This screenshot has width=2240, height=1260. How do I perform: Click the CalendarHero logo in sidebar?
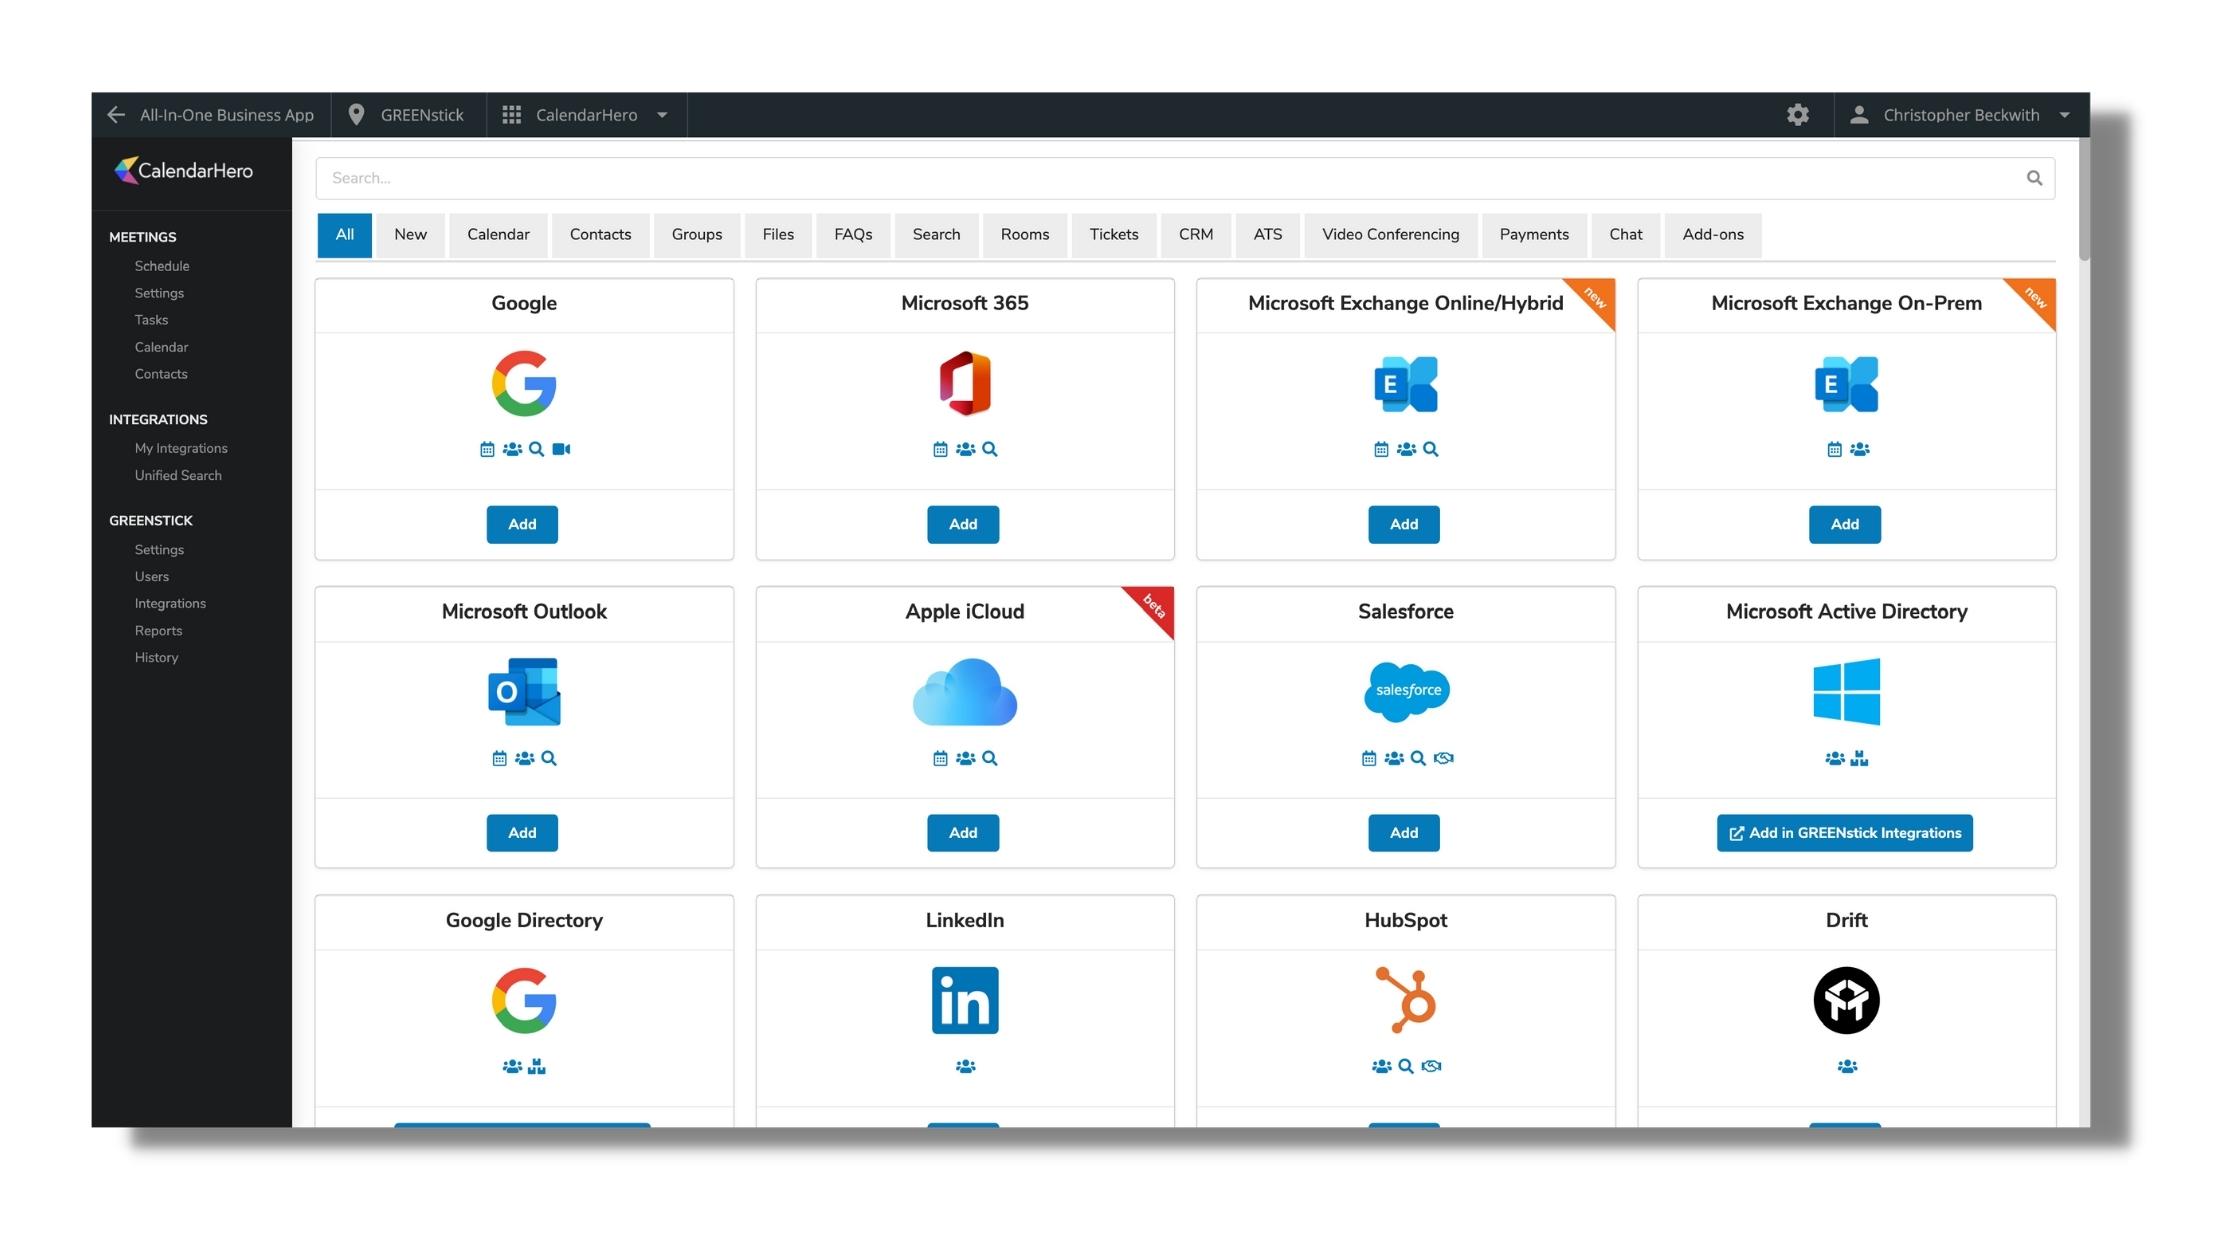(184, 171)
